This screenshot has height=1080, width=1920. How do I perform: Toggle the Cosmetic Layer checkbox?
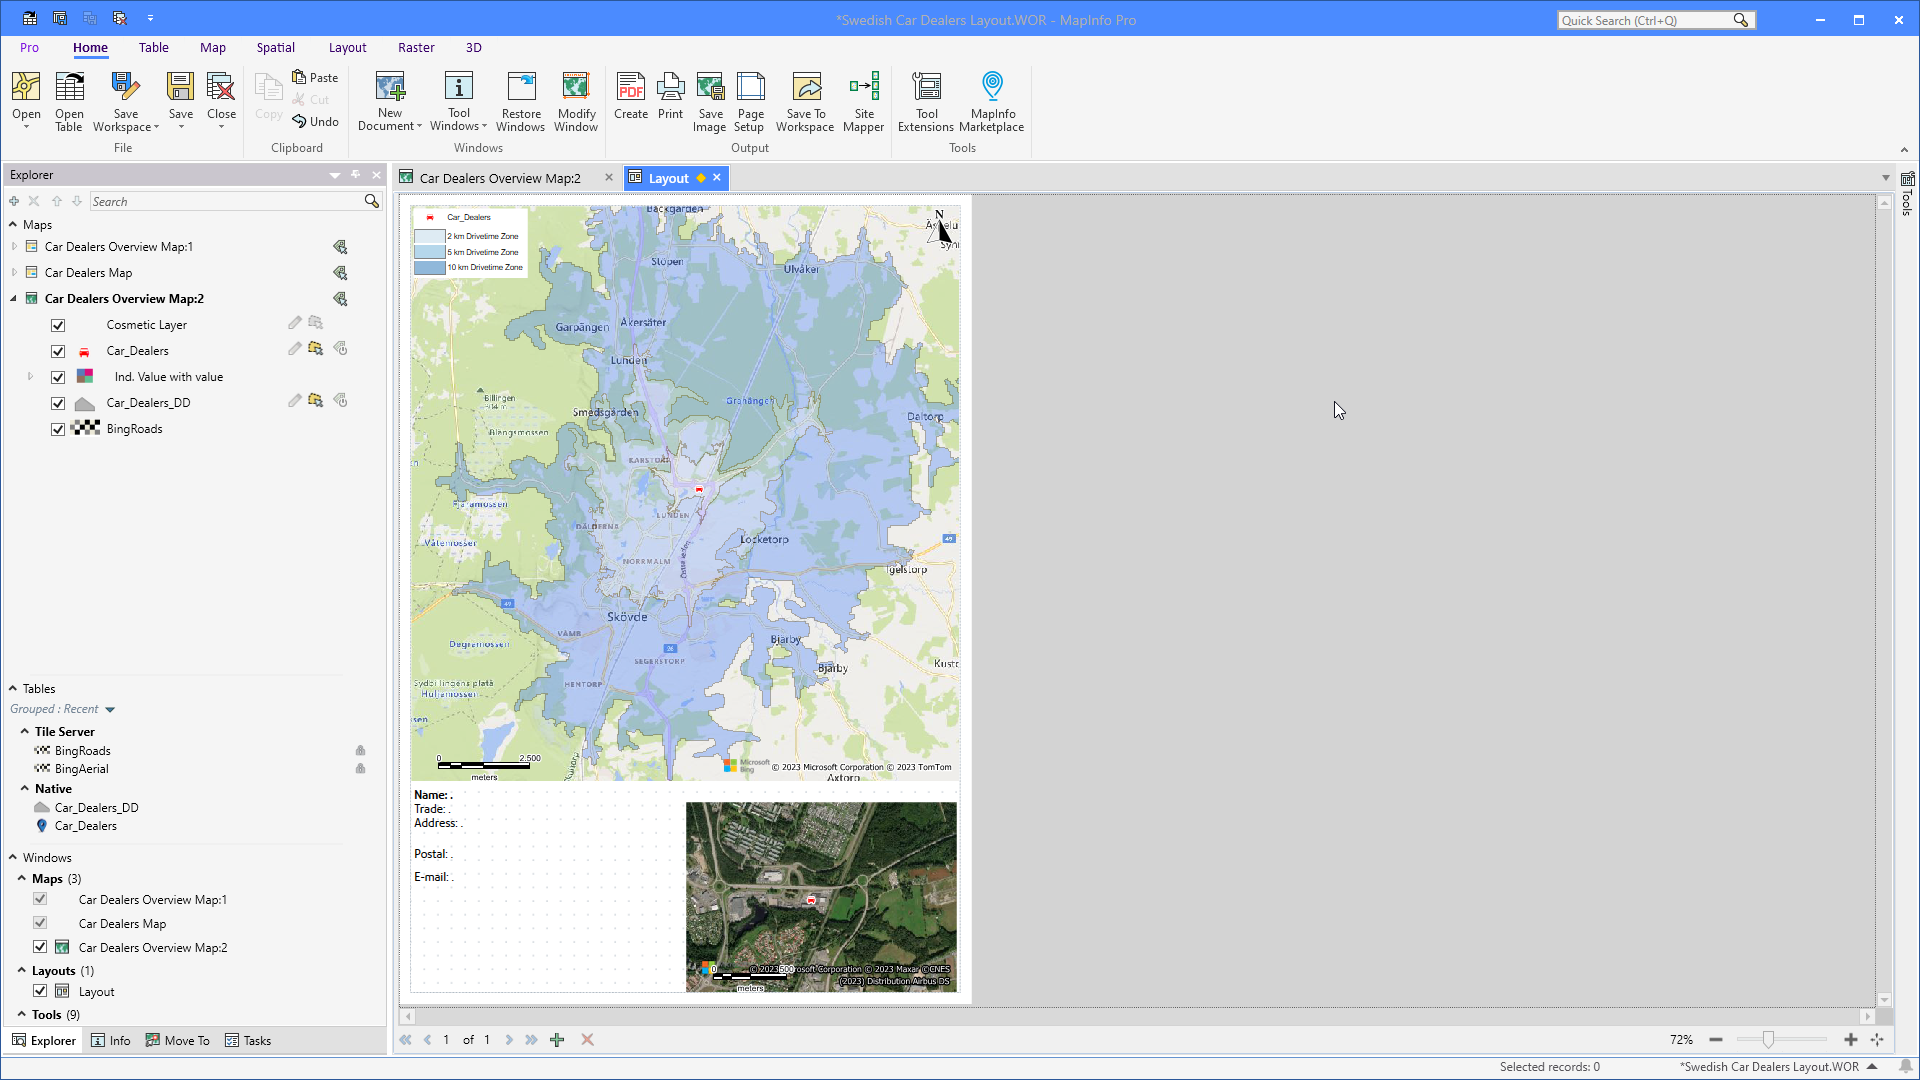click(58, 324)
